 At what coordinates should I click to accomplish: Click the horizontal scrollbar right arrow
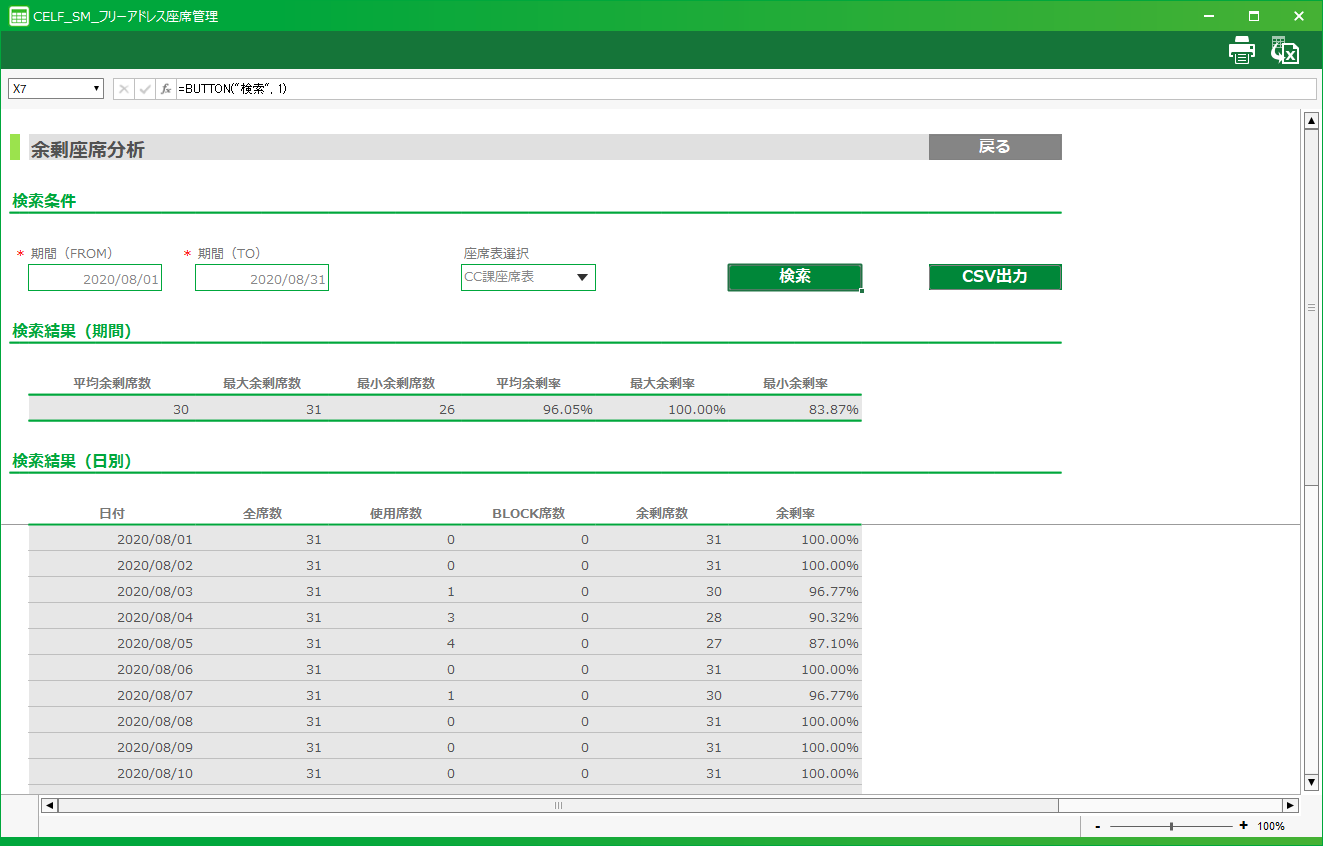(x=1290, y=805)
